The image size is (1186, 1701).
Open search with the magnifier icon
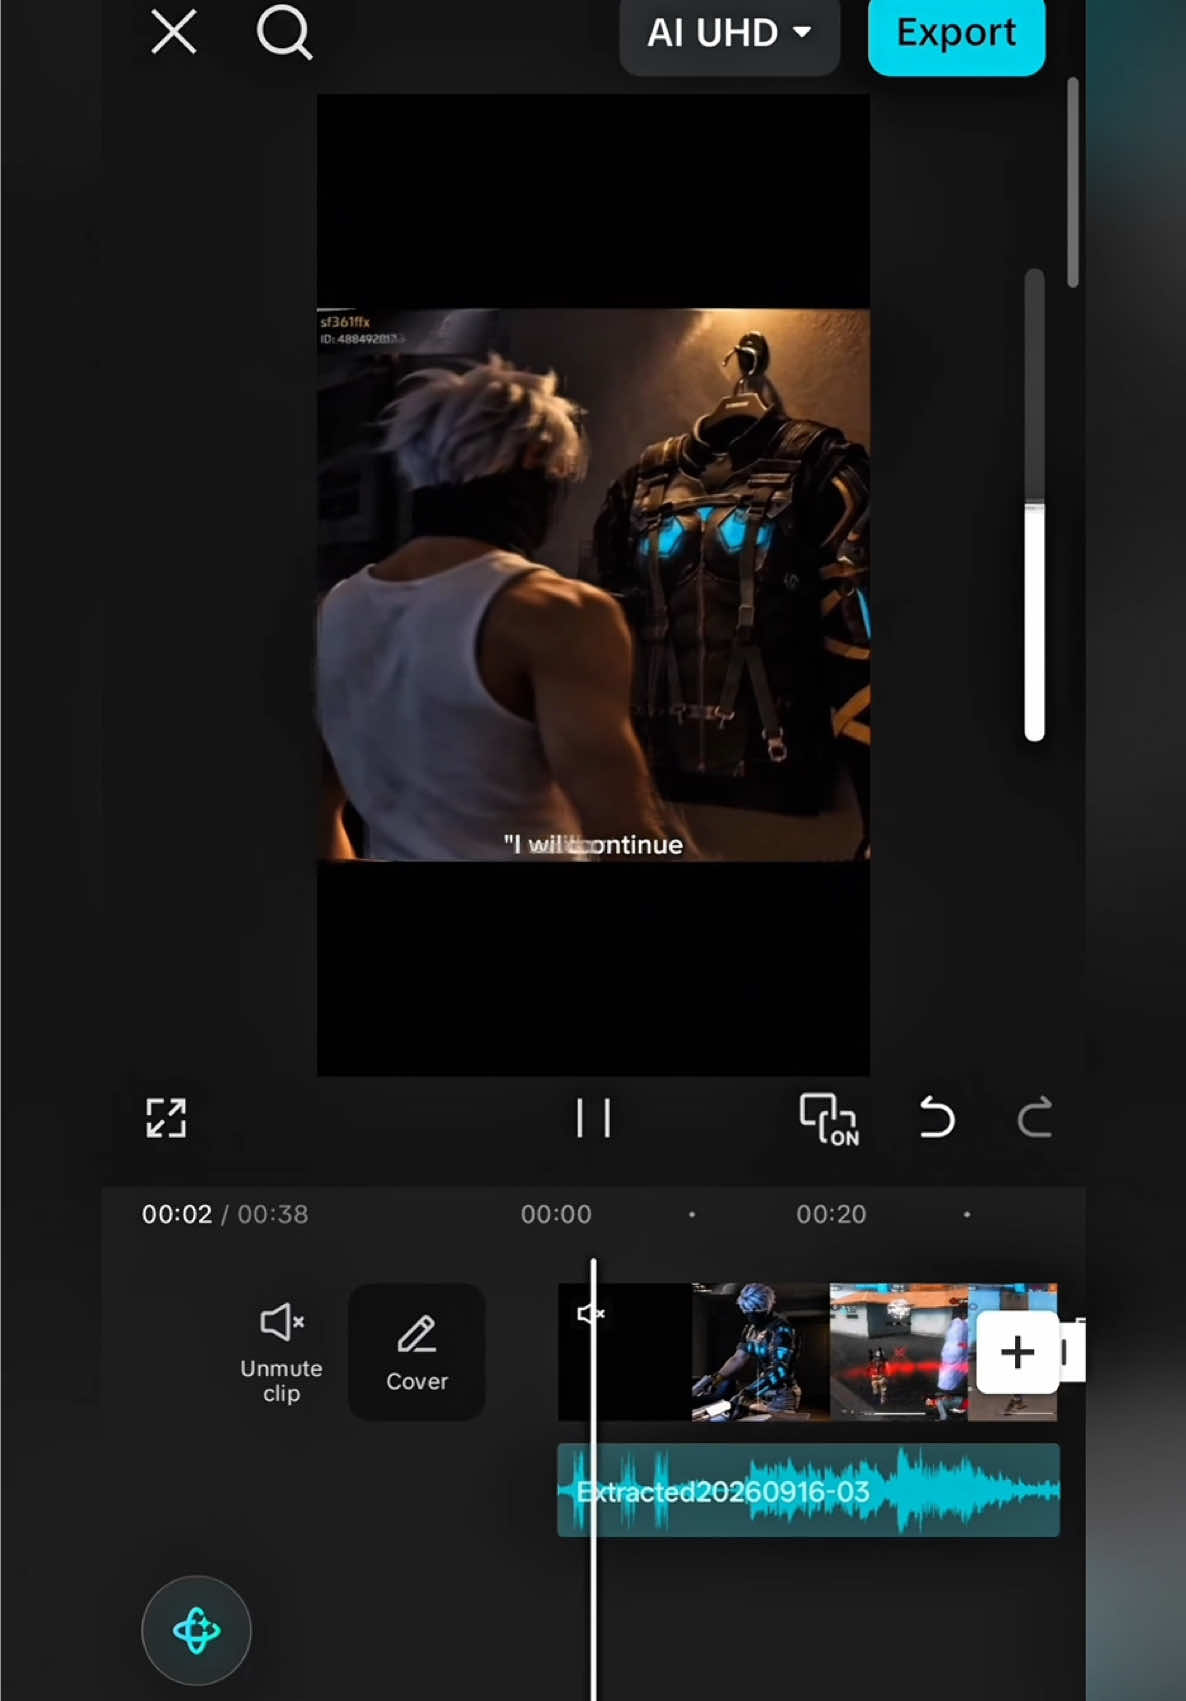[x=284, y=33]
